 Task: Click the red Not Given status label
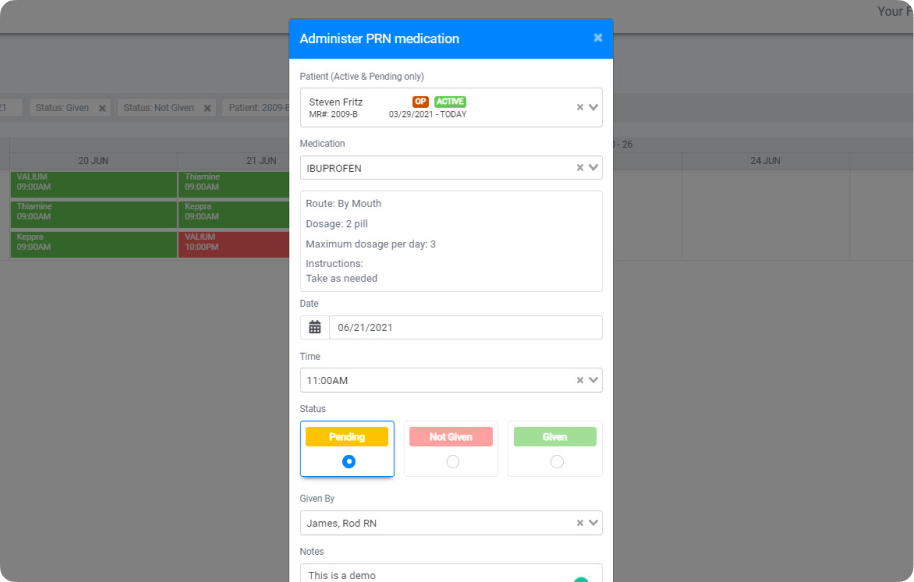coord(451,437)
